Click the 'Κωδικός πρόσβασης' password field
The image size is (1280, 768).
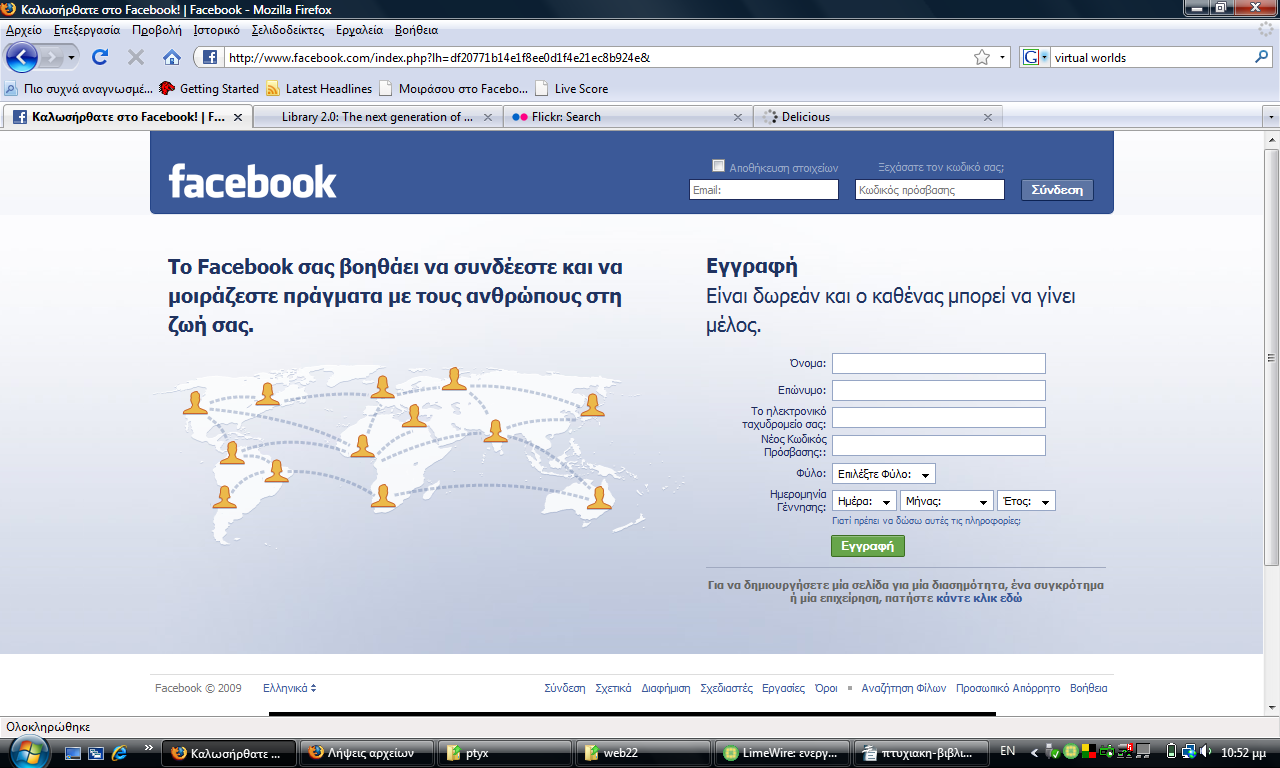[930, 190]
